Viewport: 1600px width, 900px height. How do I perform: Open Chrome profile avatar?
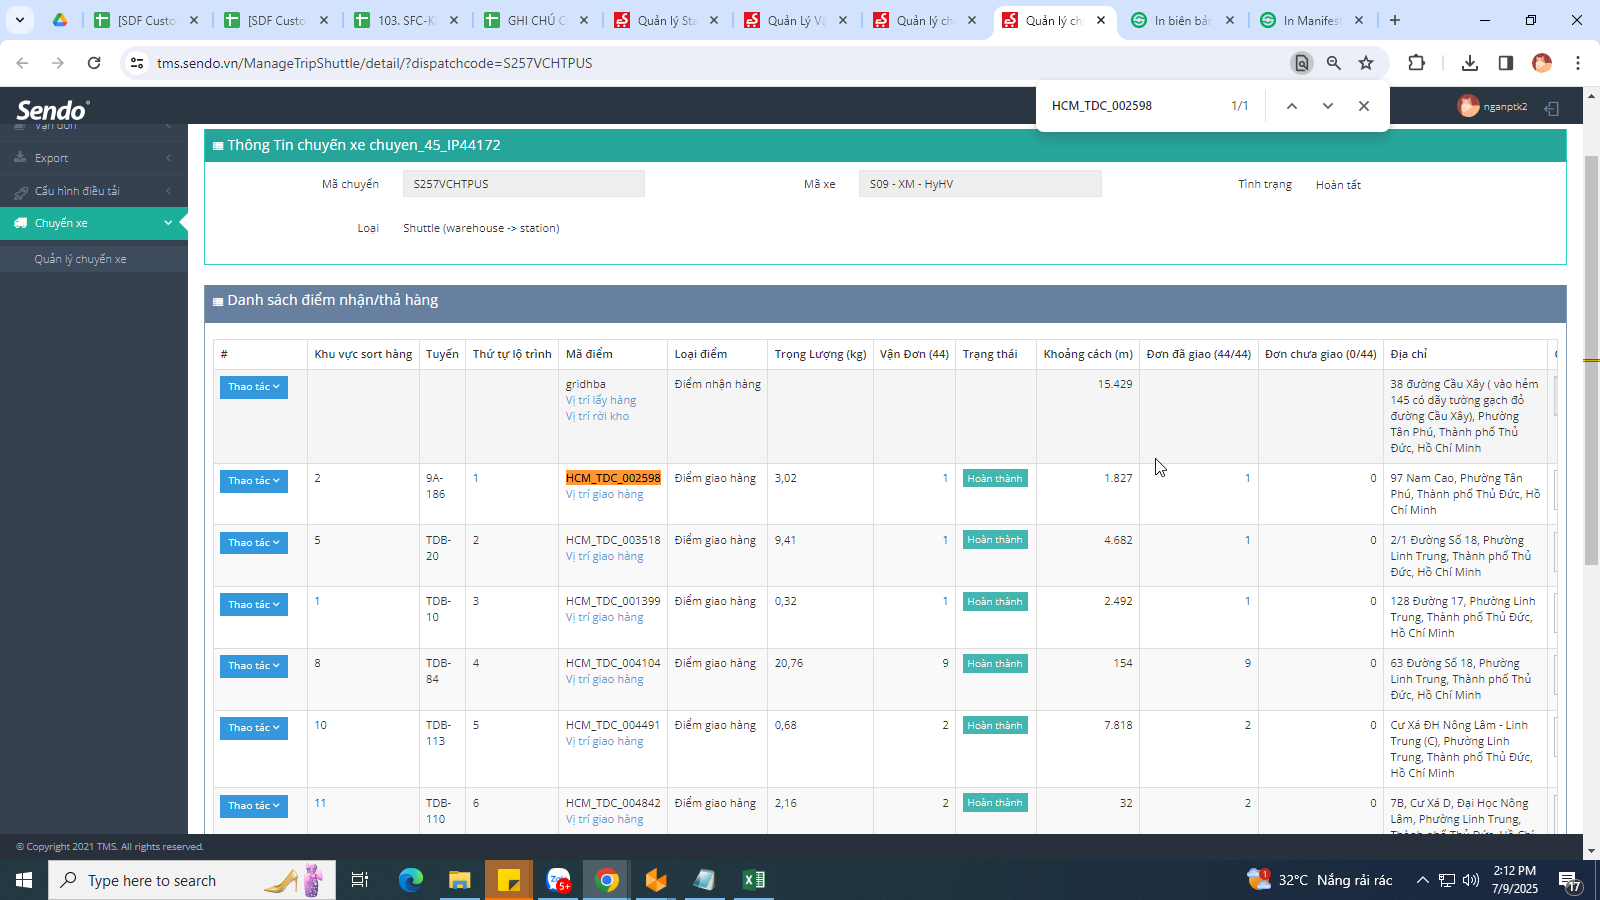(1542, 63)
